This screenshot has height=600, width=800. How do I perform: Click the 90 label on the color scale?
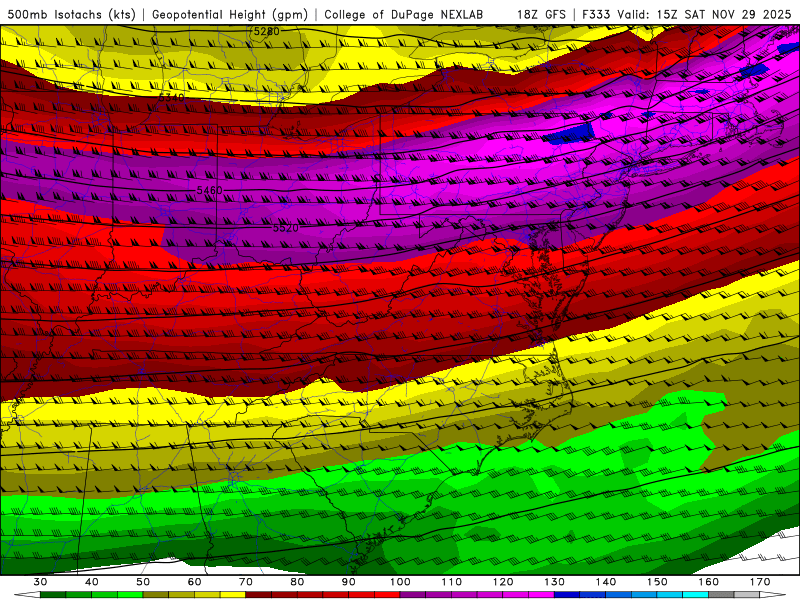pos(349,582)
